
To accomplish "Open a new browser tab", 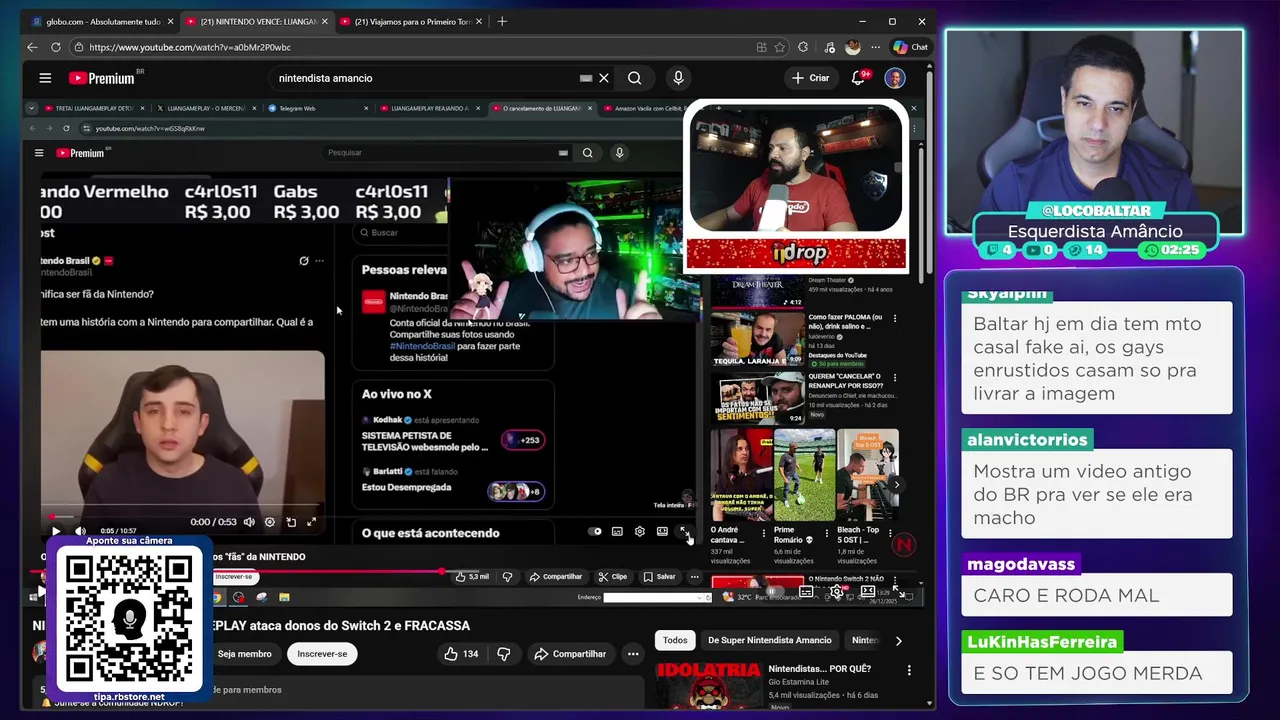I will (x=502, y=21).
